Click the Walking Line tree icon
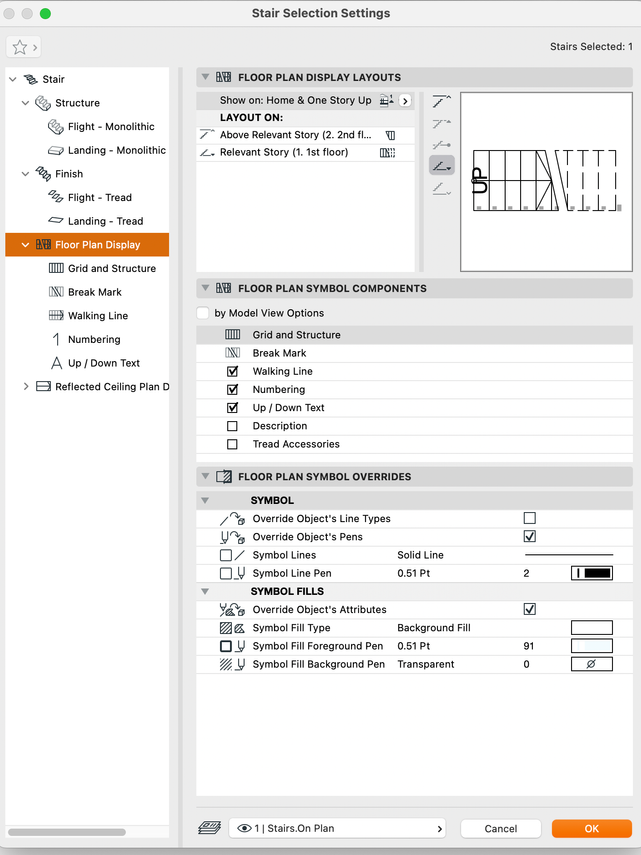 (56, 315)
